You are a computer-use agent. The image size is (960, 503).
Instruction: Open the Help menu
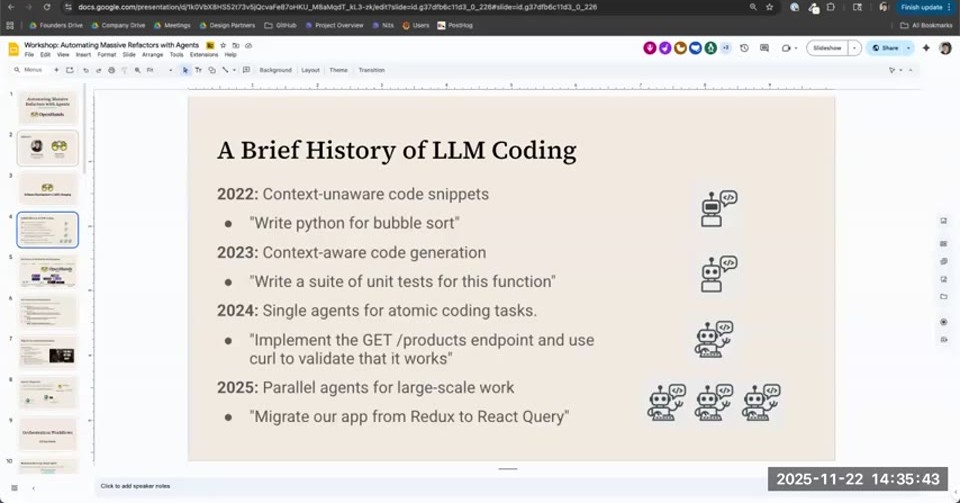[x=230, y=54]
